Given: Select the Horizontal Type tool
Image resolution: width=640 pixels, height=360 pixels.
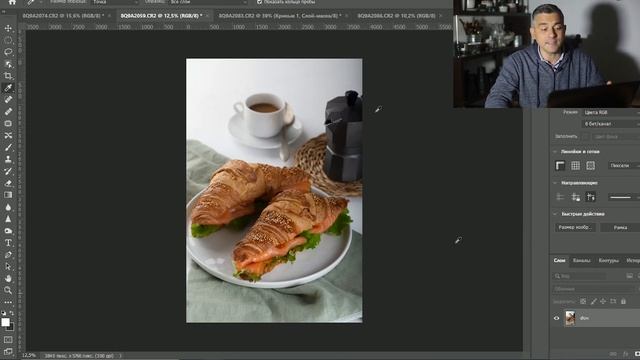Looking at the screenshot, I should pos(8,243).
